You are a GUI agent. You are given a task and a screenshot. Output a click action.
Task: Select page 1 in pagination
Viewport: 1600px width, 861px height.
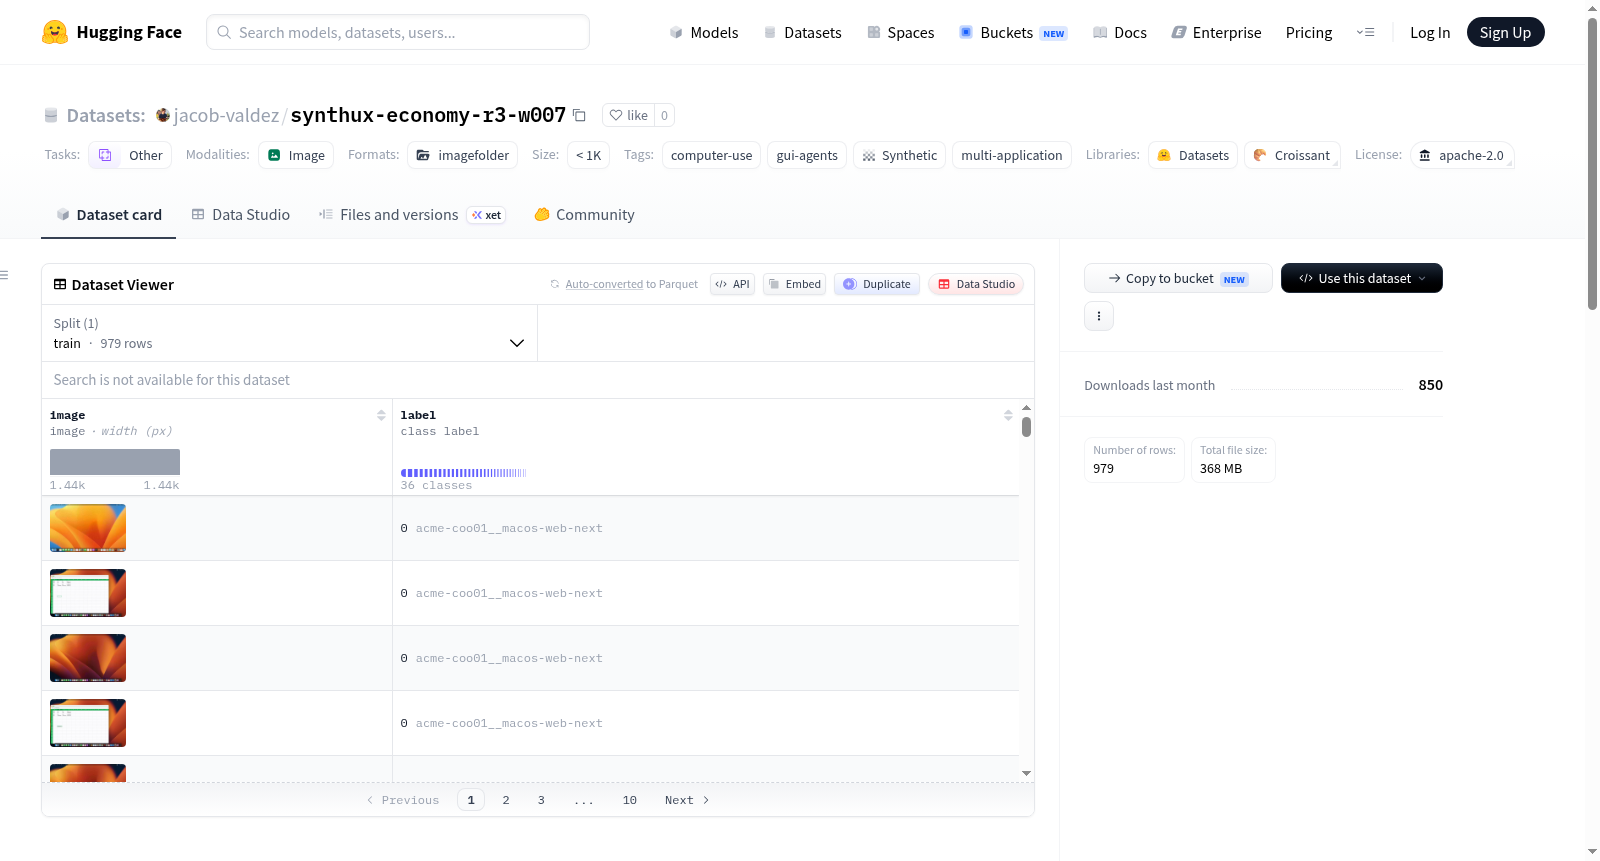coord(471,800)
